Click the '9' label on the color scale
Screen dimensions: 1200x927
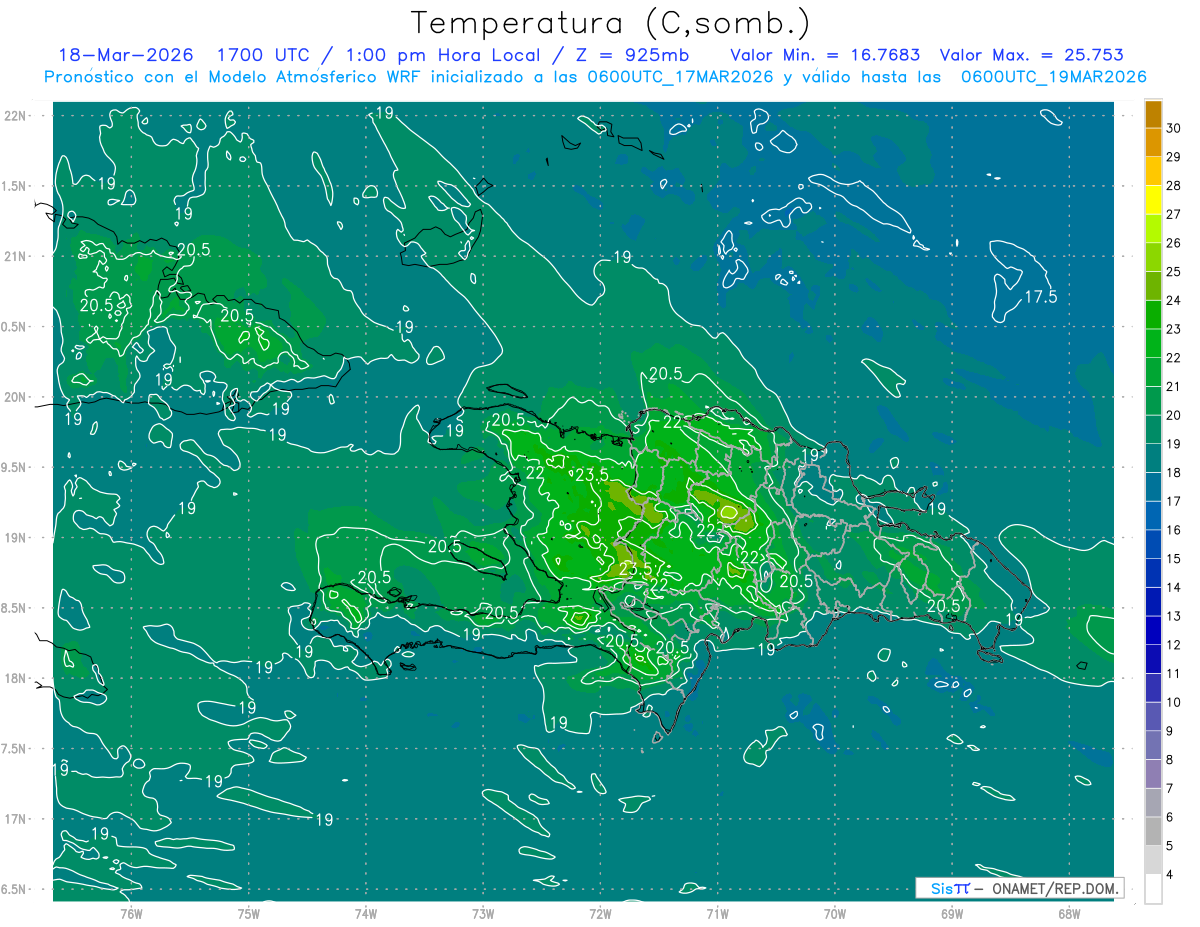[x=1172, y=731]
